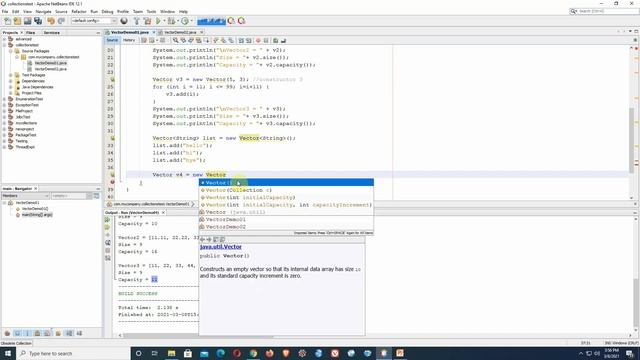Switch to the Files tab
The height and width of the screenshot is (360, 640).
[x=31, y=33]
